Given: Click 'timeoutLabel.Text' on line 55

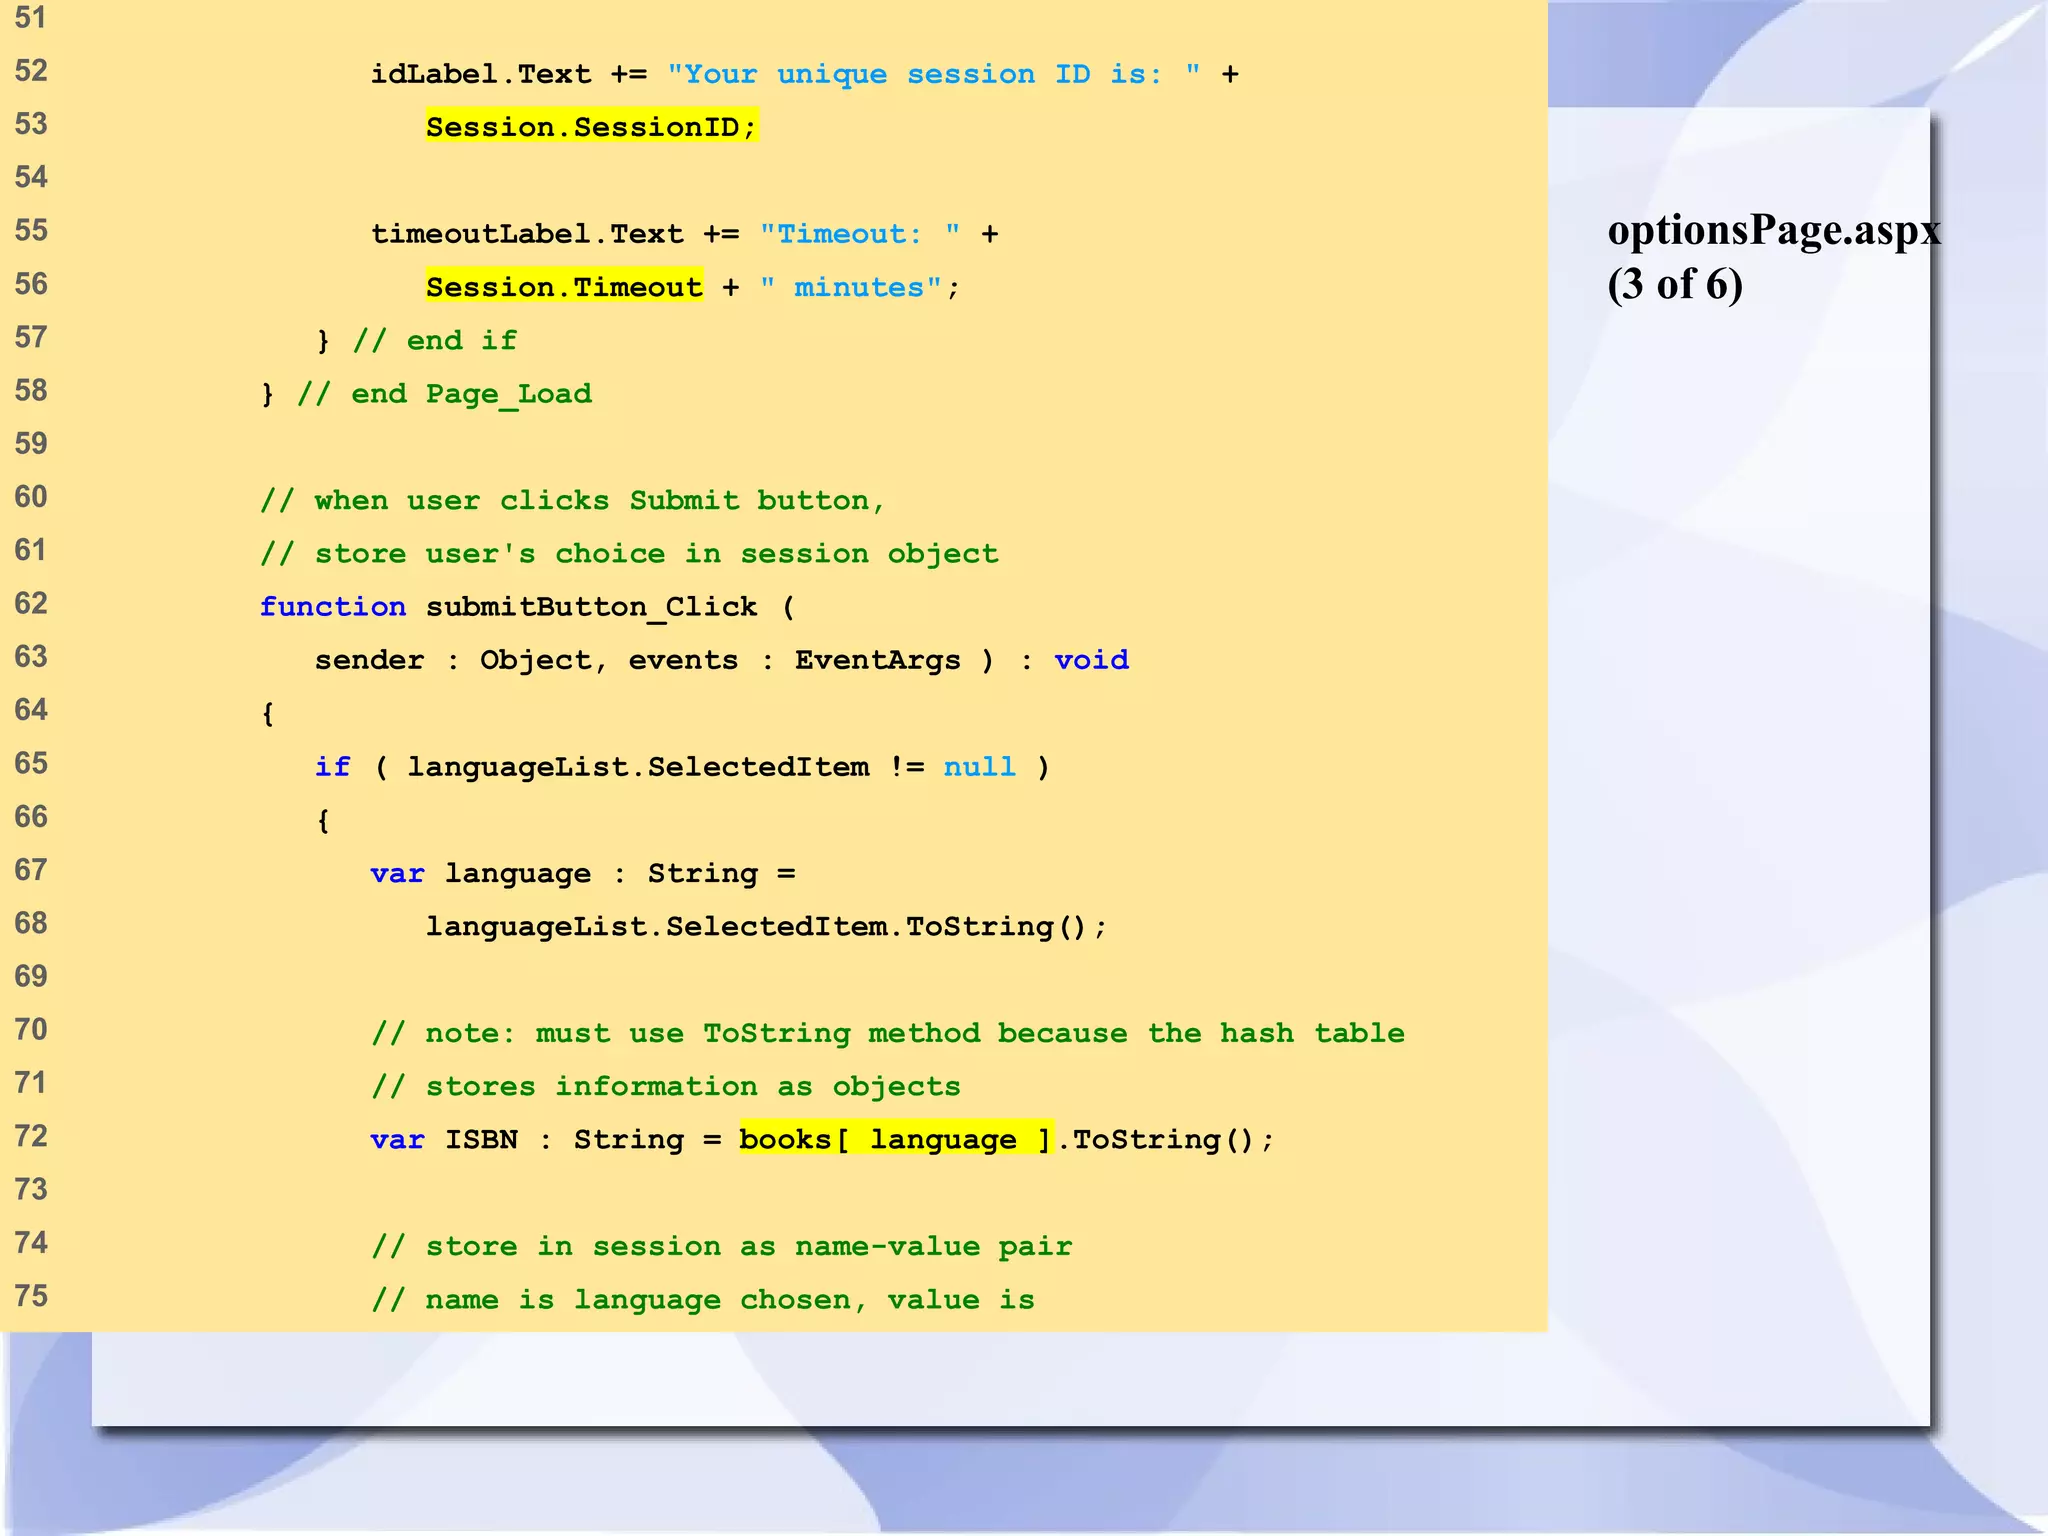Looking at the screenshot, I should pos(527,234).
